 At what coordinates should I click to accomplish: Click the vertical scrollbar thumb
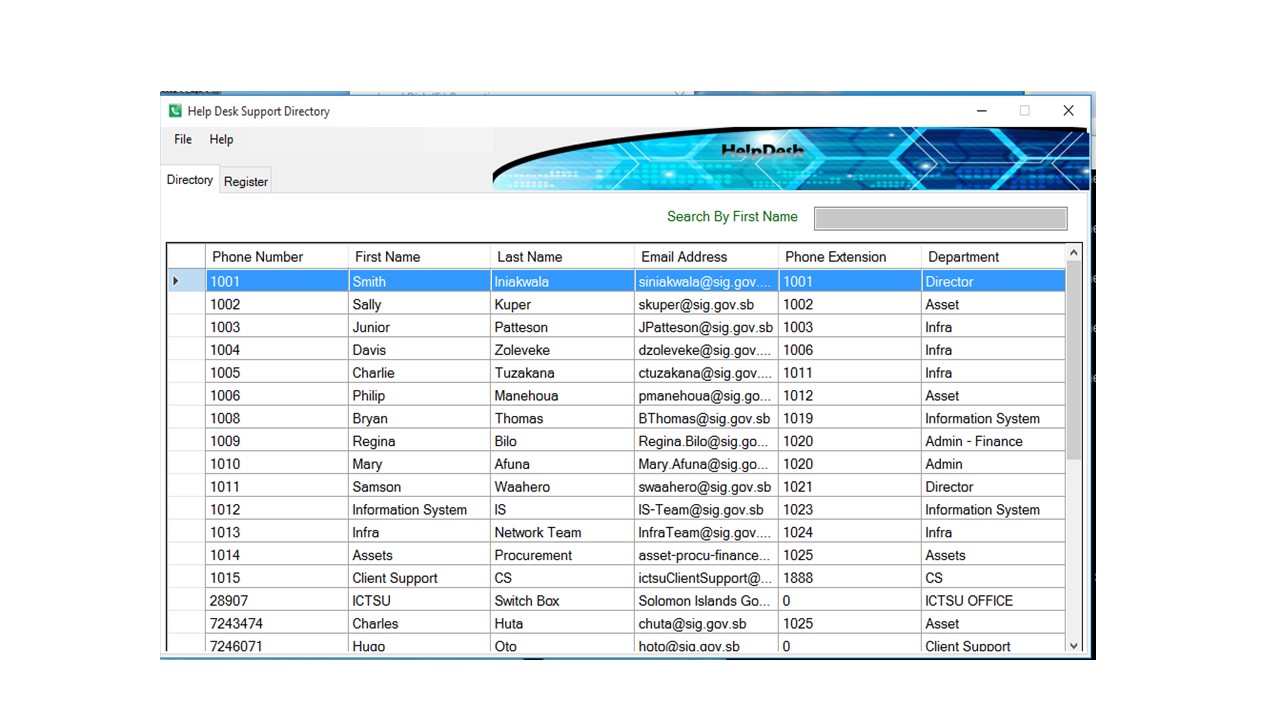(1074, 360)
